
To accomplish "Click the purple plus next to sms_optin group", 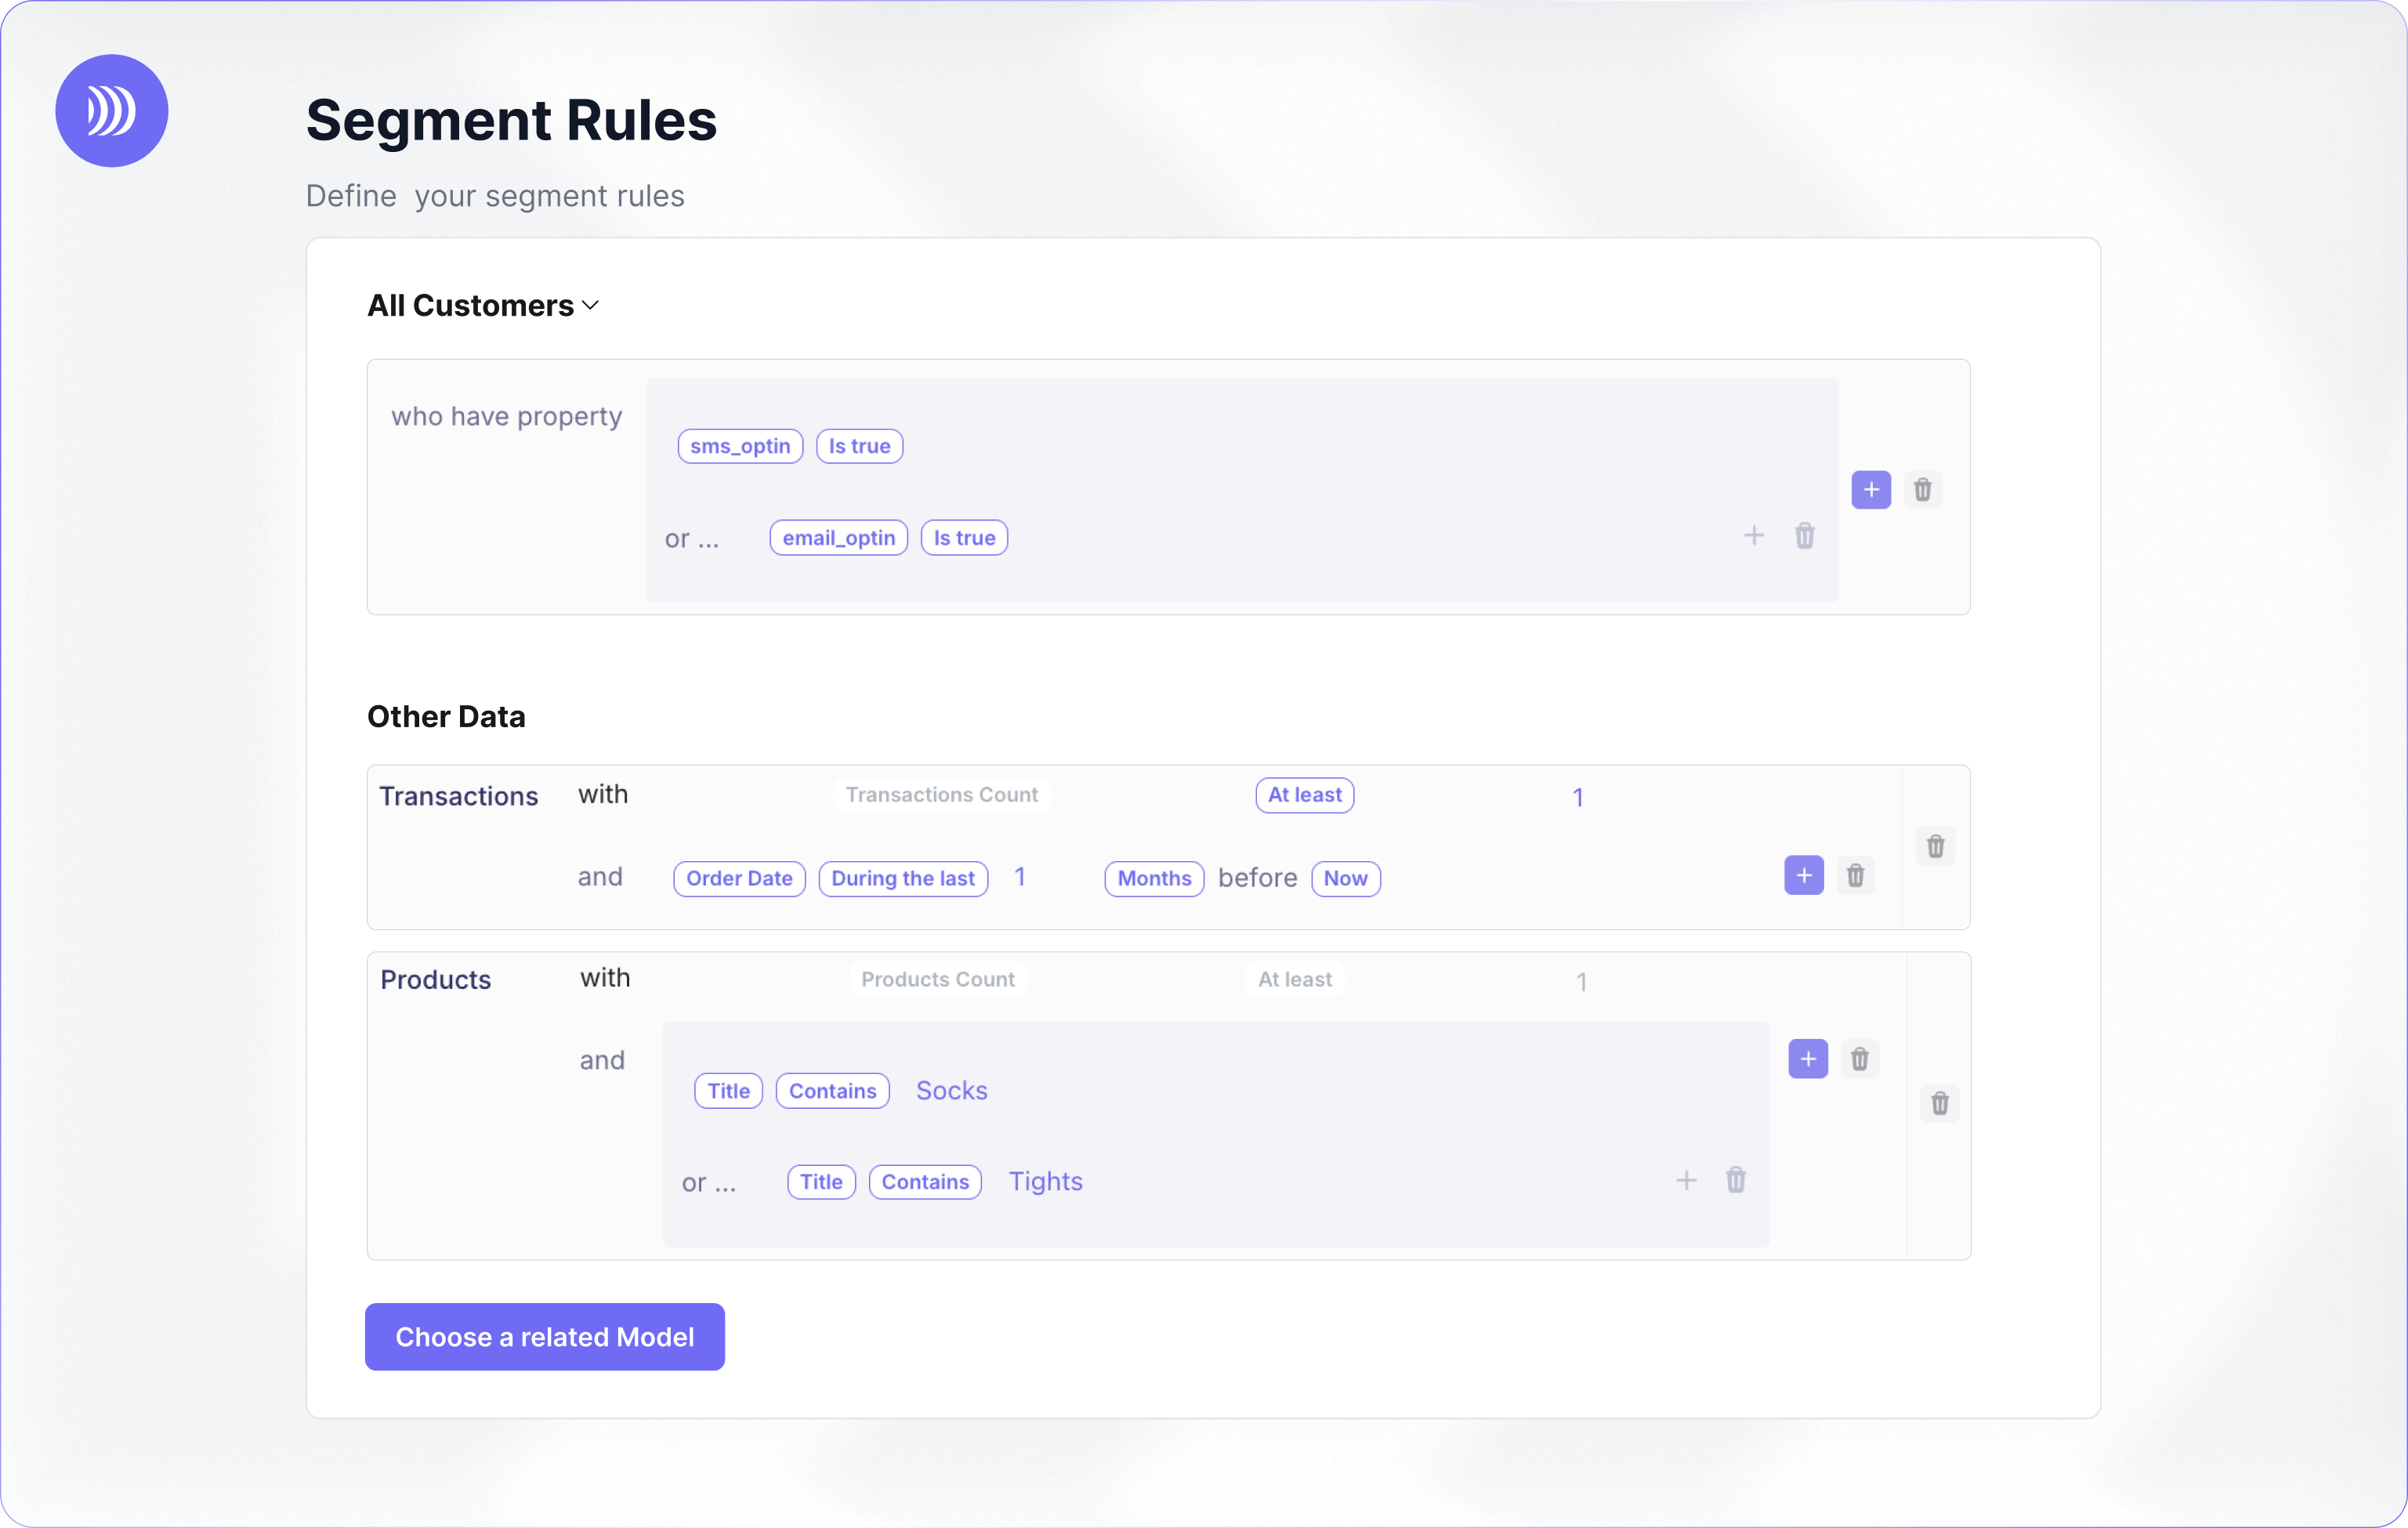I will coord(1870,490).
